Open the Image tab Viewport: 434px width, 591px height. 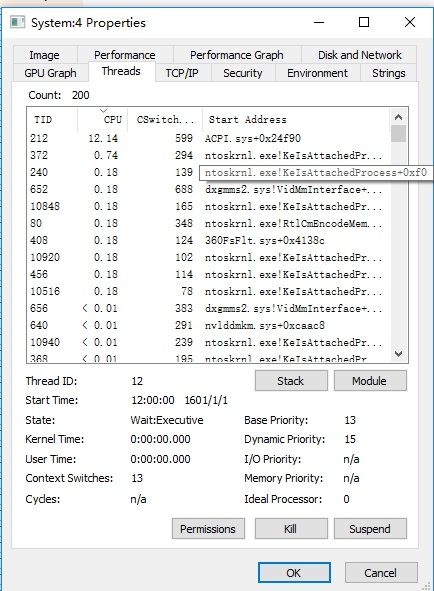tap(45, 55)
